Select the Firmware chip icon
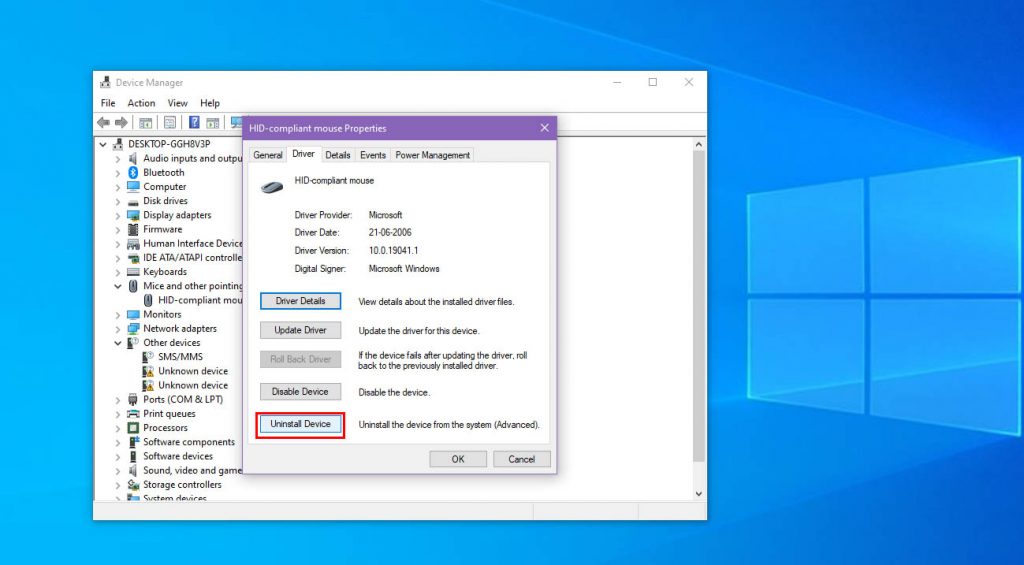The height and width of the screenshot is (565, 1024). point(133,229)
